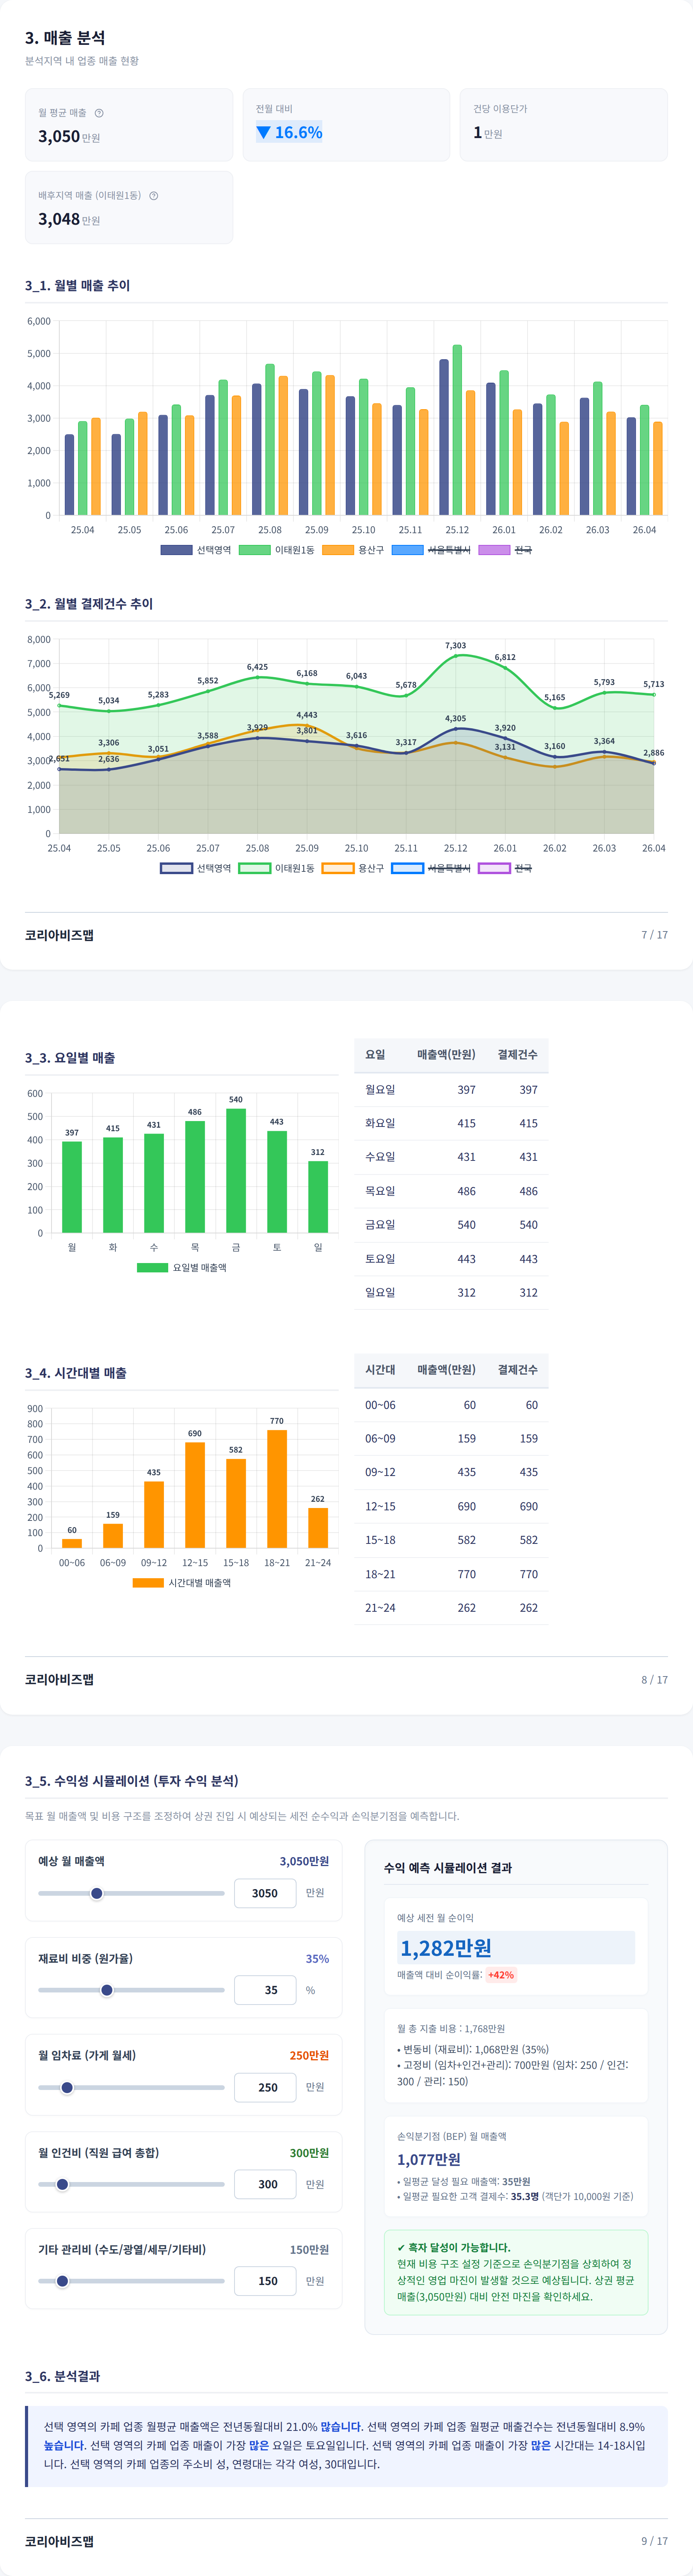This screenshot has height=2576, width=693.
Task: Select the 월요일 row in the table
Action: tap(451, 1090)
